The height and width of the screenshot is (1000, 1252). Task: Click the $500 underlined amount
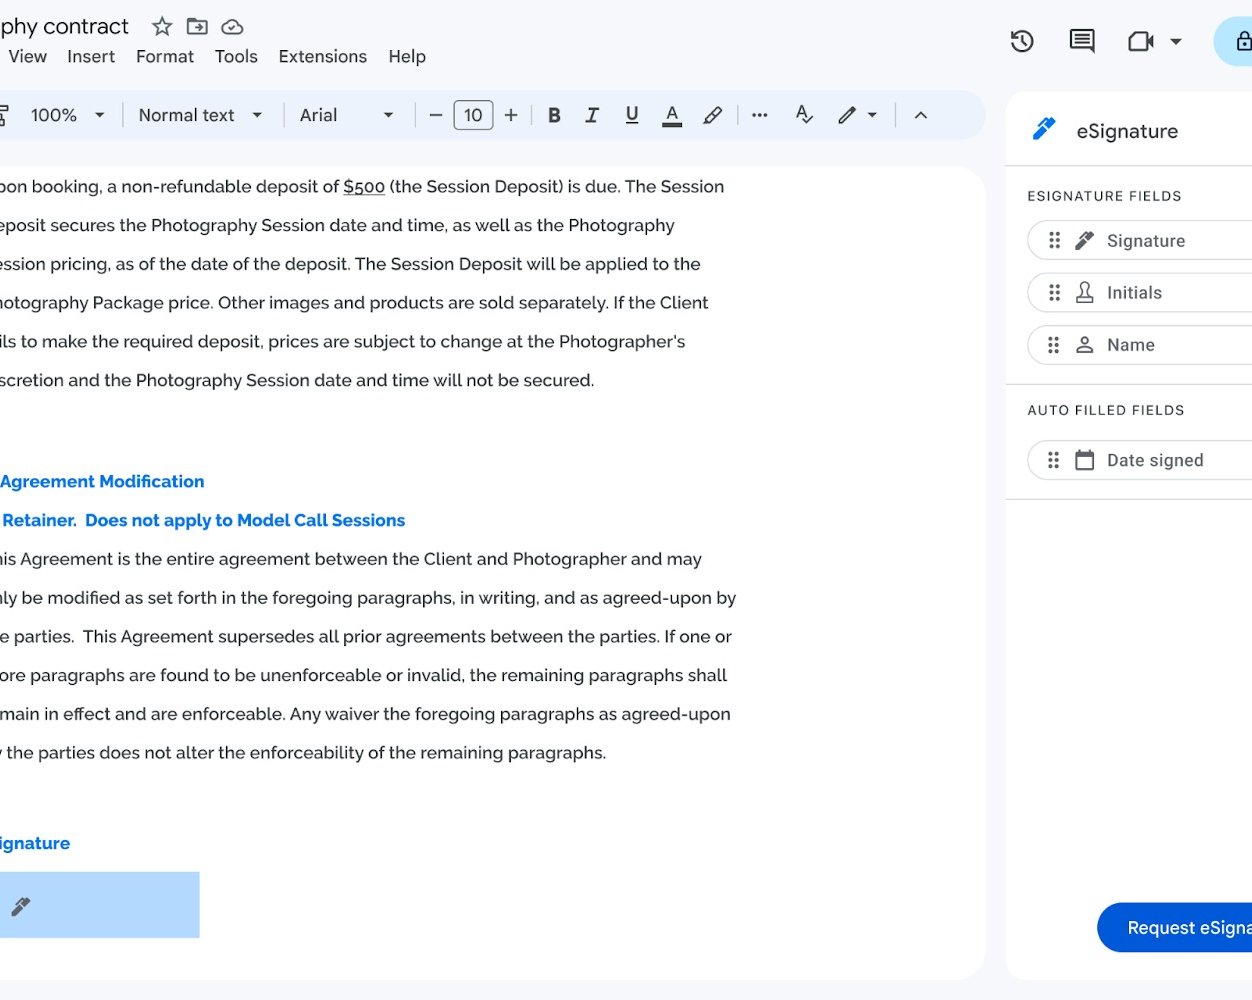click(x=364, y=187)
